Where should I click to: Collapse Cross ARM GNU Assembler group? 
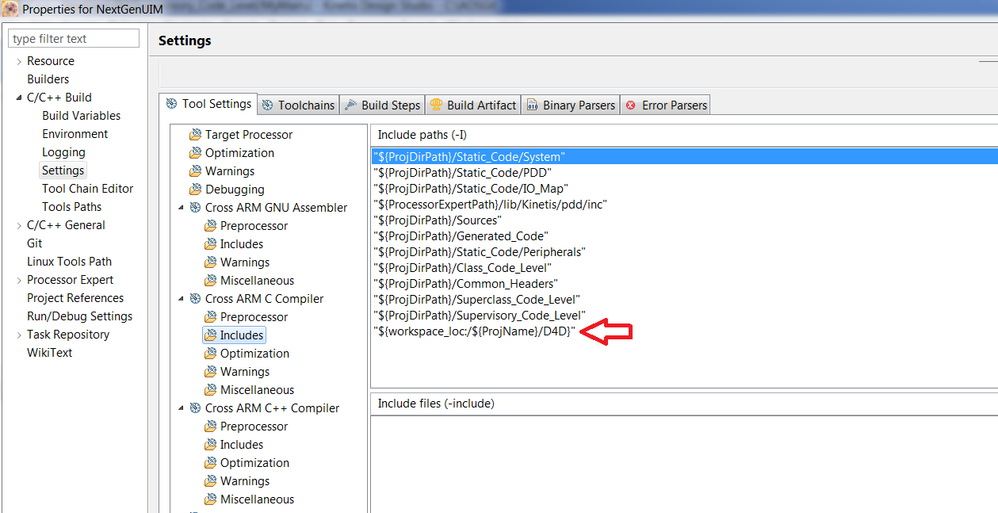pos(181,207)
